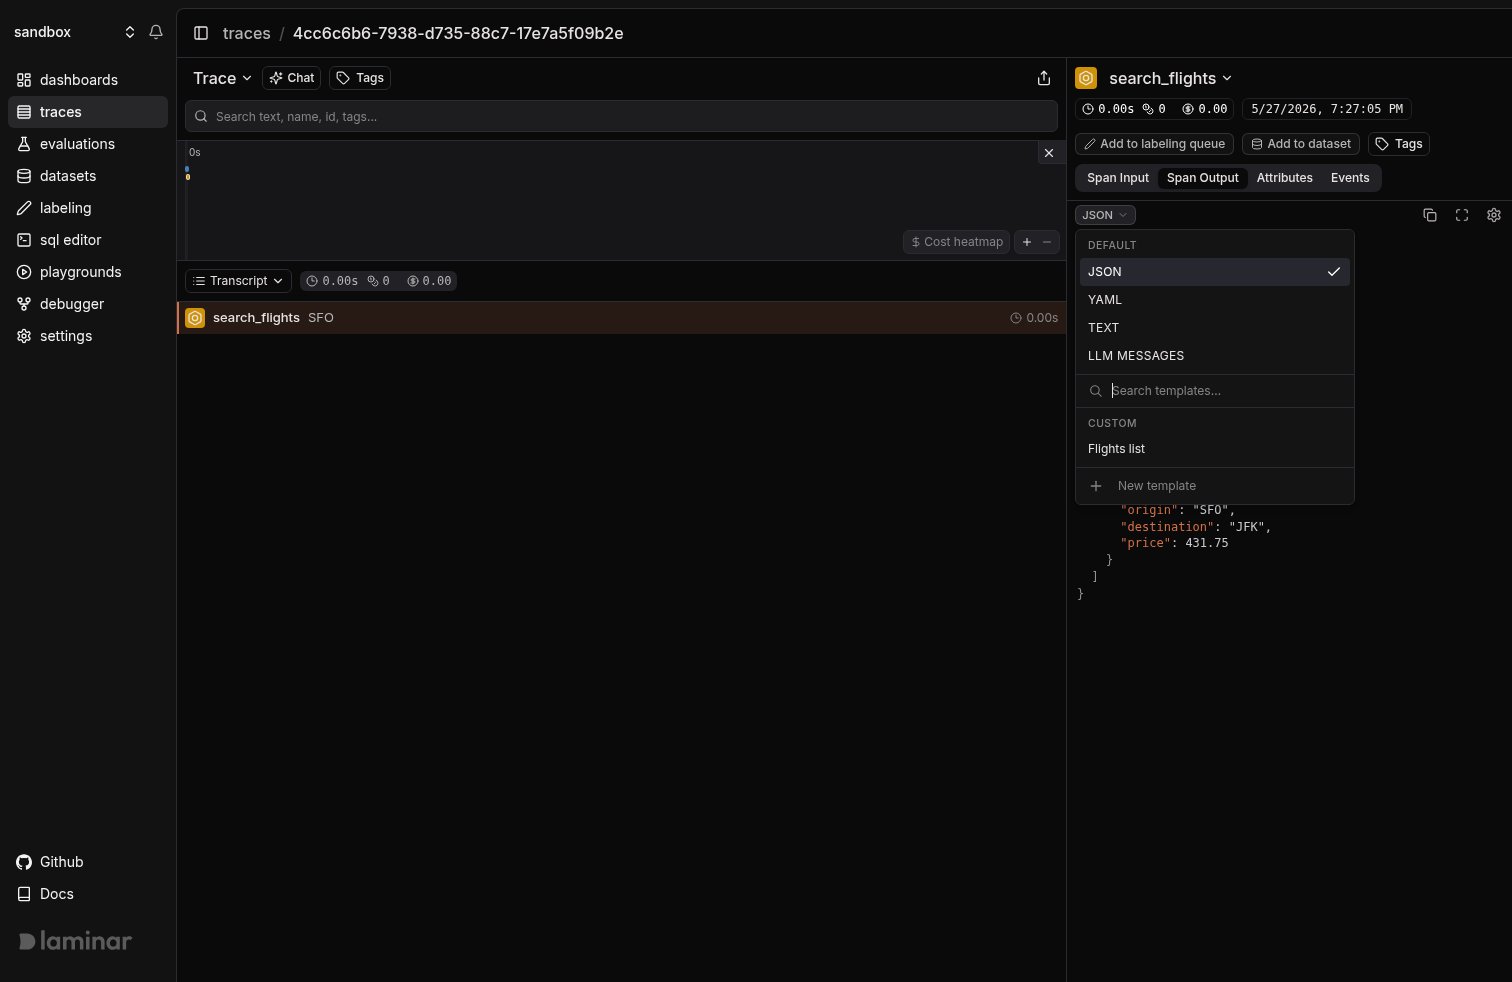Screen dimensions: 1512x982
Task: Open the Trace view dropdown
Action: (222, 78)
